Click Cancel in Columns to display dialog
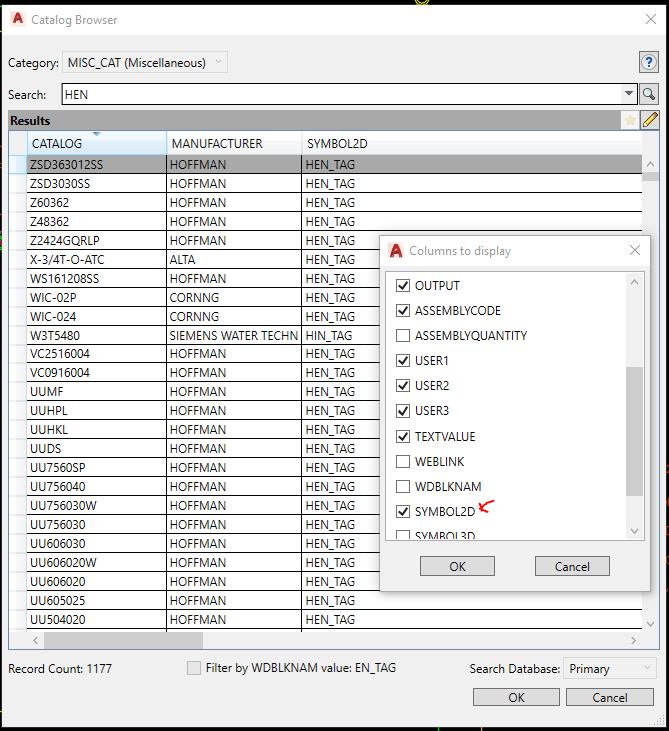 click(572, 566)
